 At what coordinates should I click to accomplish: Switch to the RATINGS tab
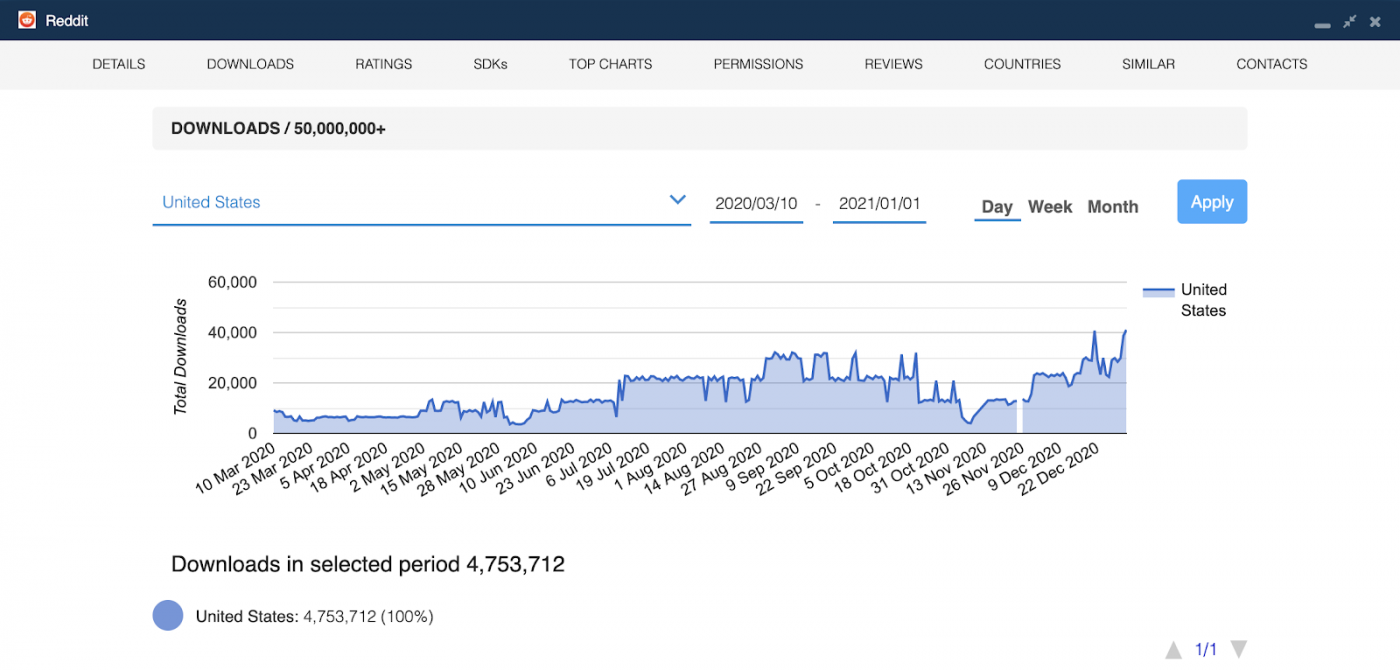point(383,63)
